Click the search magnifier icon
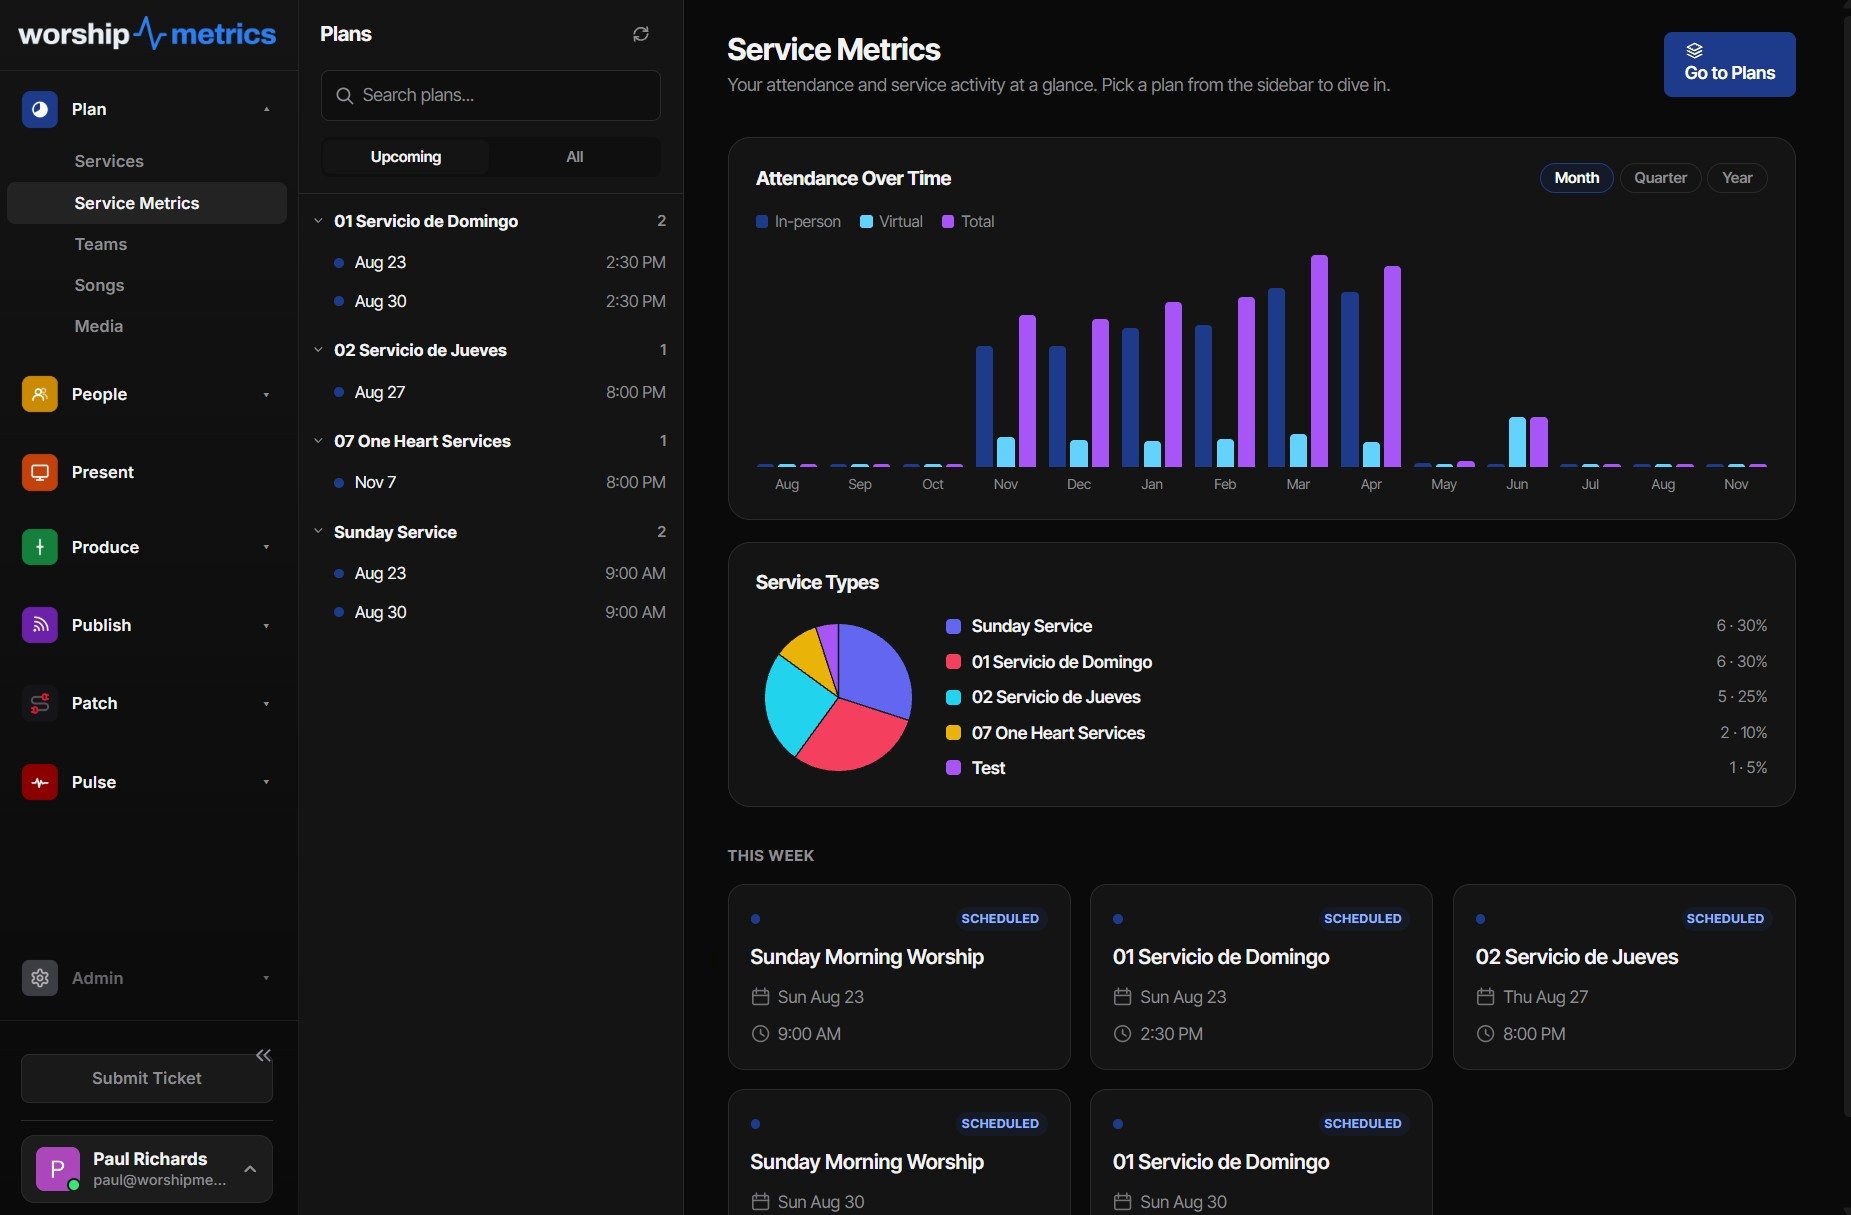Screen dimensions: 1851x1215 pos(344,95)
